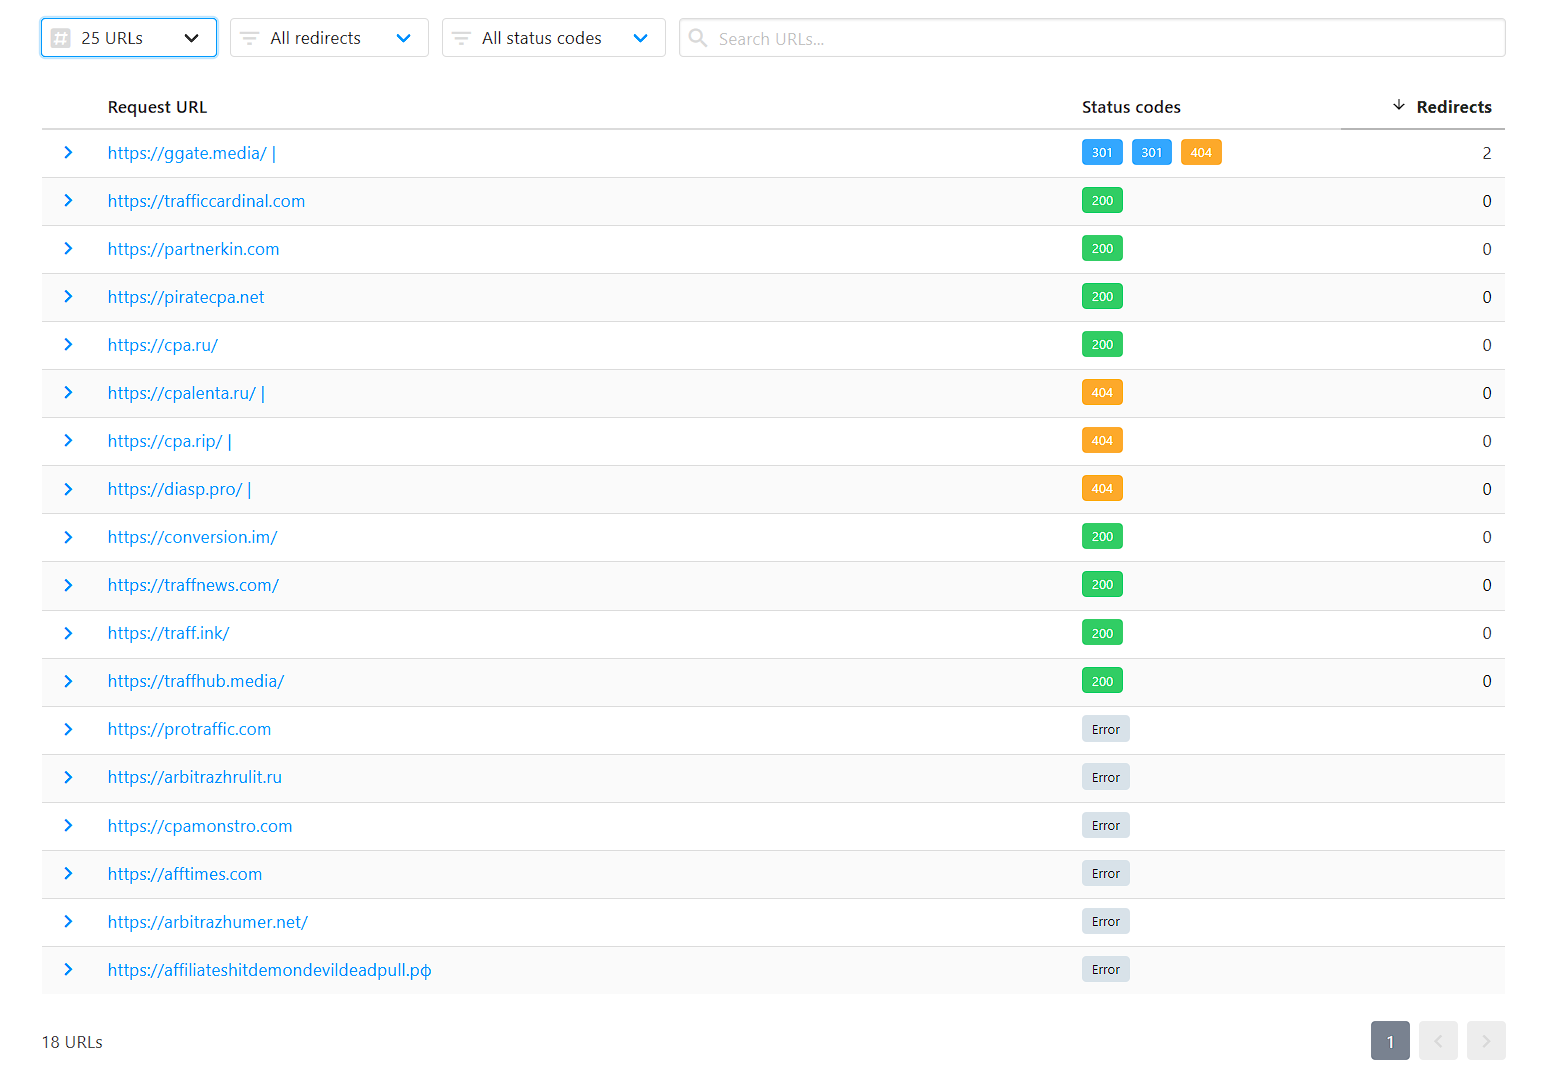Click the 404 status badge for cpalenta.ru

click(1102, 393)
